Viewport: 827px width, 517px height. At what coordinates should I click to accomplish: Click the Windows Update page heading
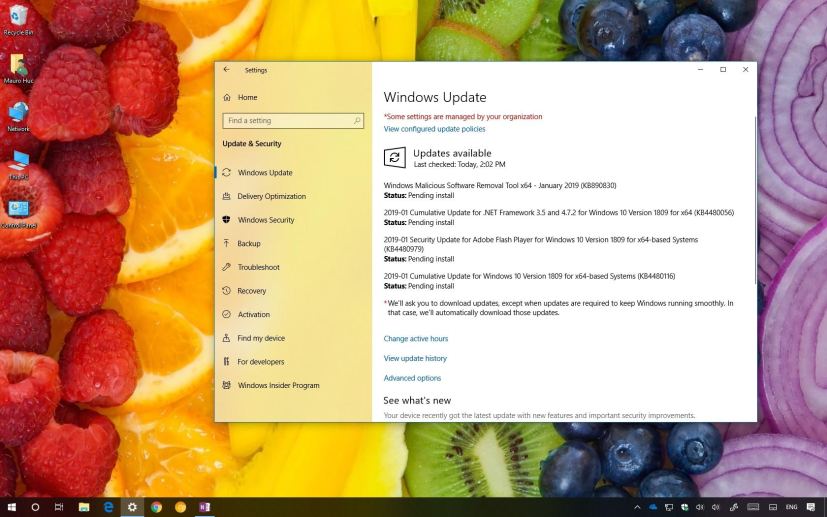[435, 97]
